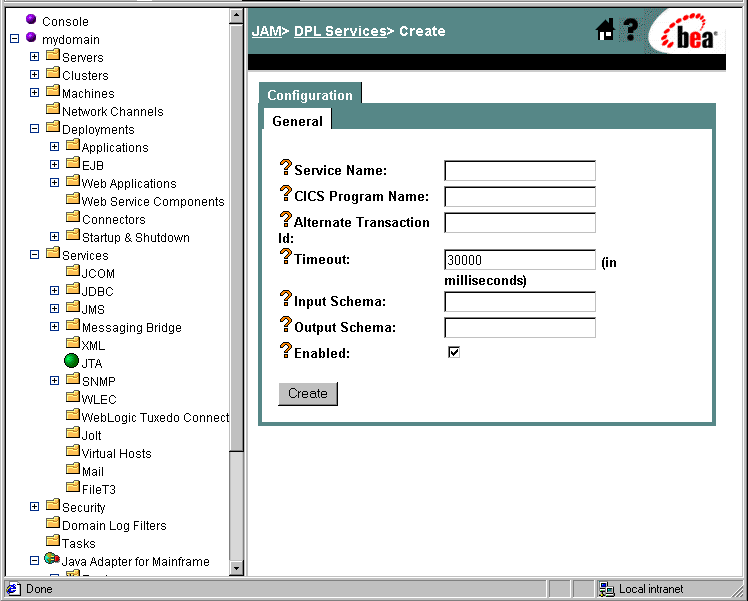Click into CICS Program Name field

(520, 197)
